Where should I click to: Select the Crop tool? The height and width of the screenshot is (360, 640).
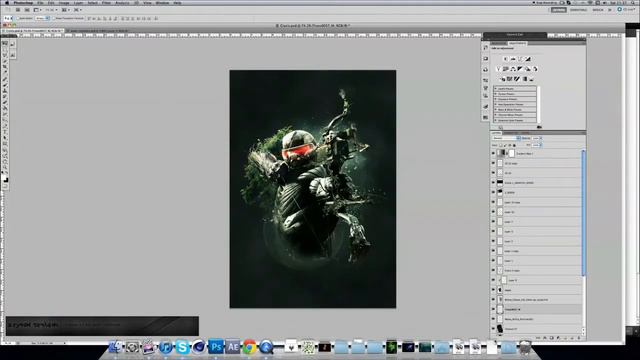pyautogui.click(x=5, y=67)
